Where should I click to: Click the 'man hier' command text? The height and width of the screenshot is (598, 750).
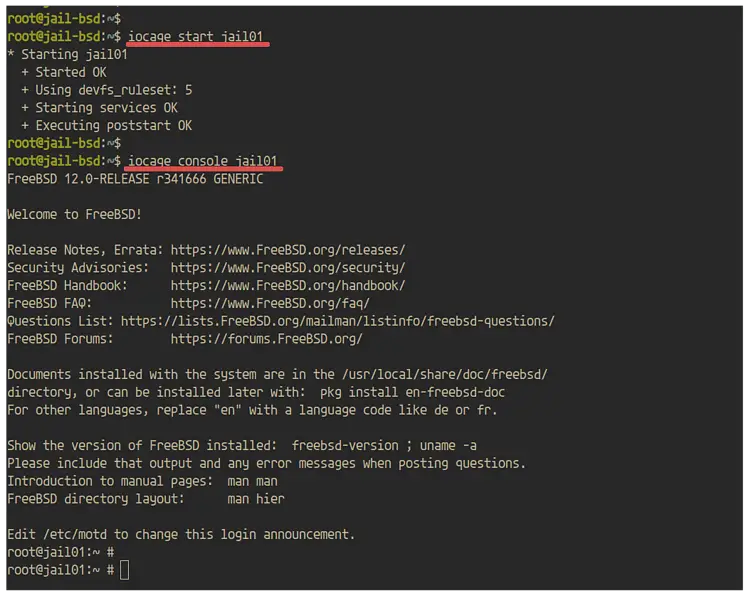(256, 499)
